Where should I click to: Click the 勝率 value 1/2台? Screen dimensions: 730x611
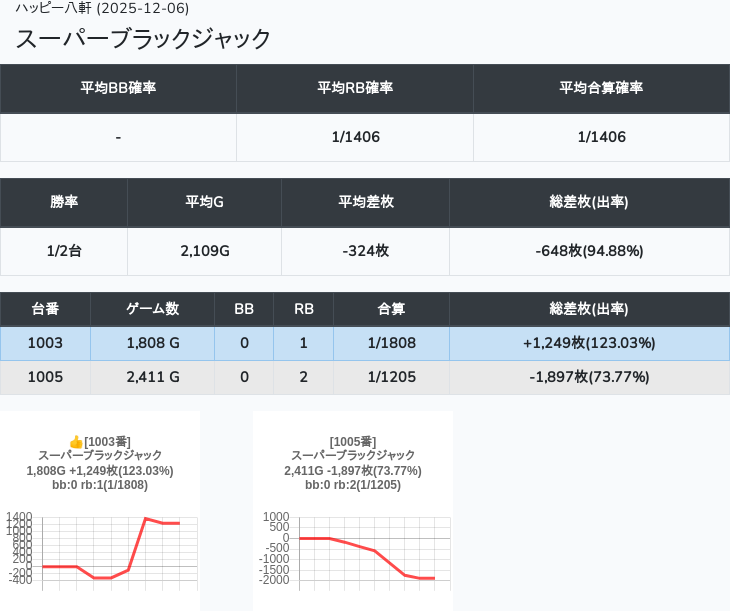pyautogui.click(x=64, y=251)
